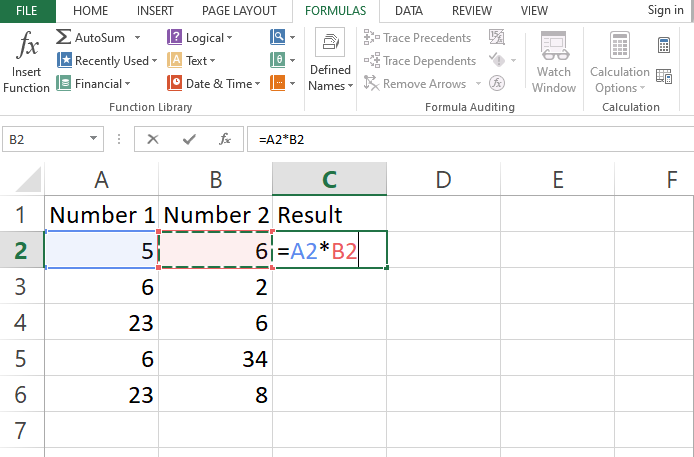Click the Insert Function fx ribbon icon
Image resolution: width=694 pixels, height=457 pixels.
click(27, 61)
